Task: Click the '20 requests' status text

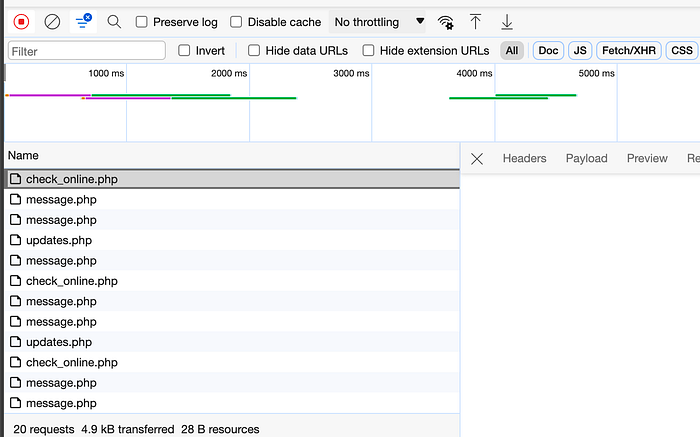Action: pos(44,429)
